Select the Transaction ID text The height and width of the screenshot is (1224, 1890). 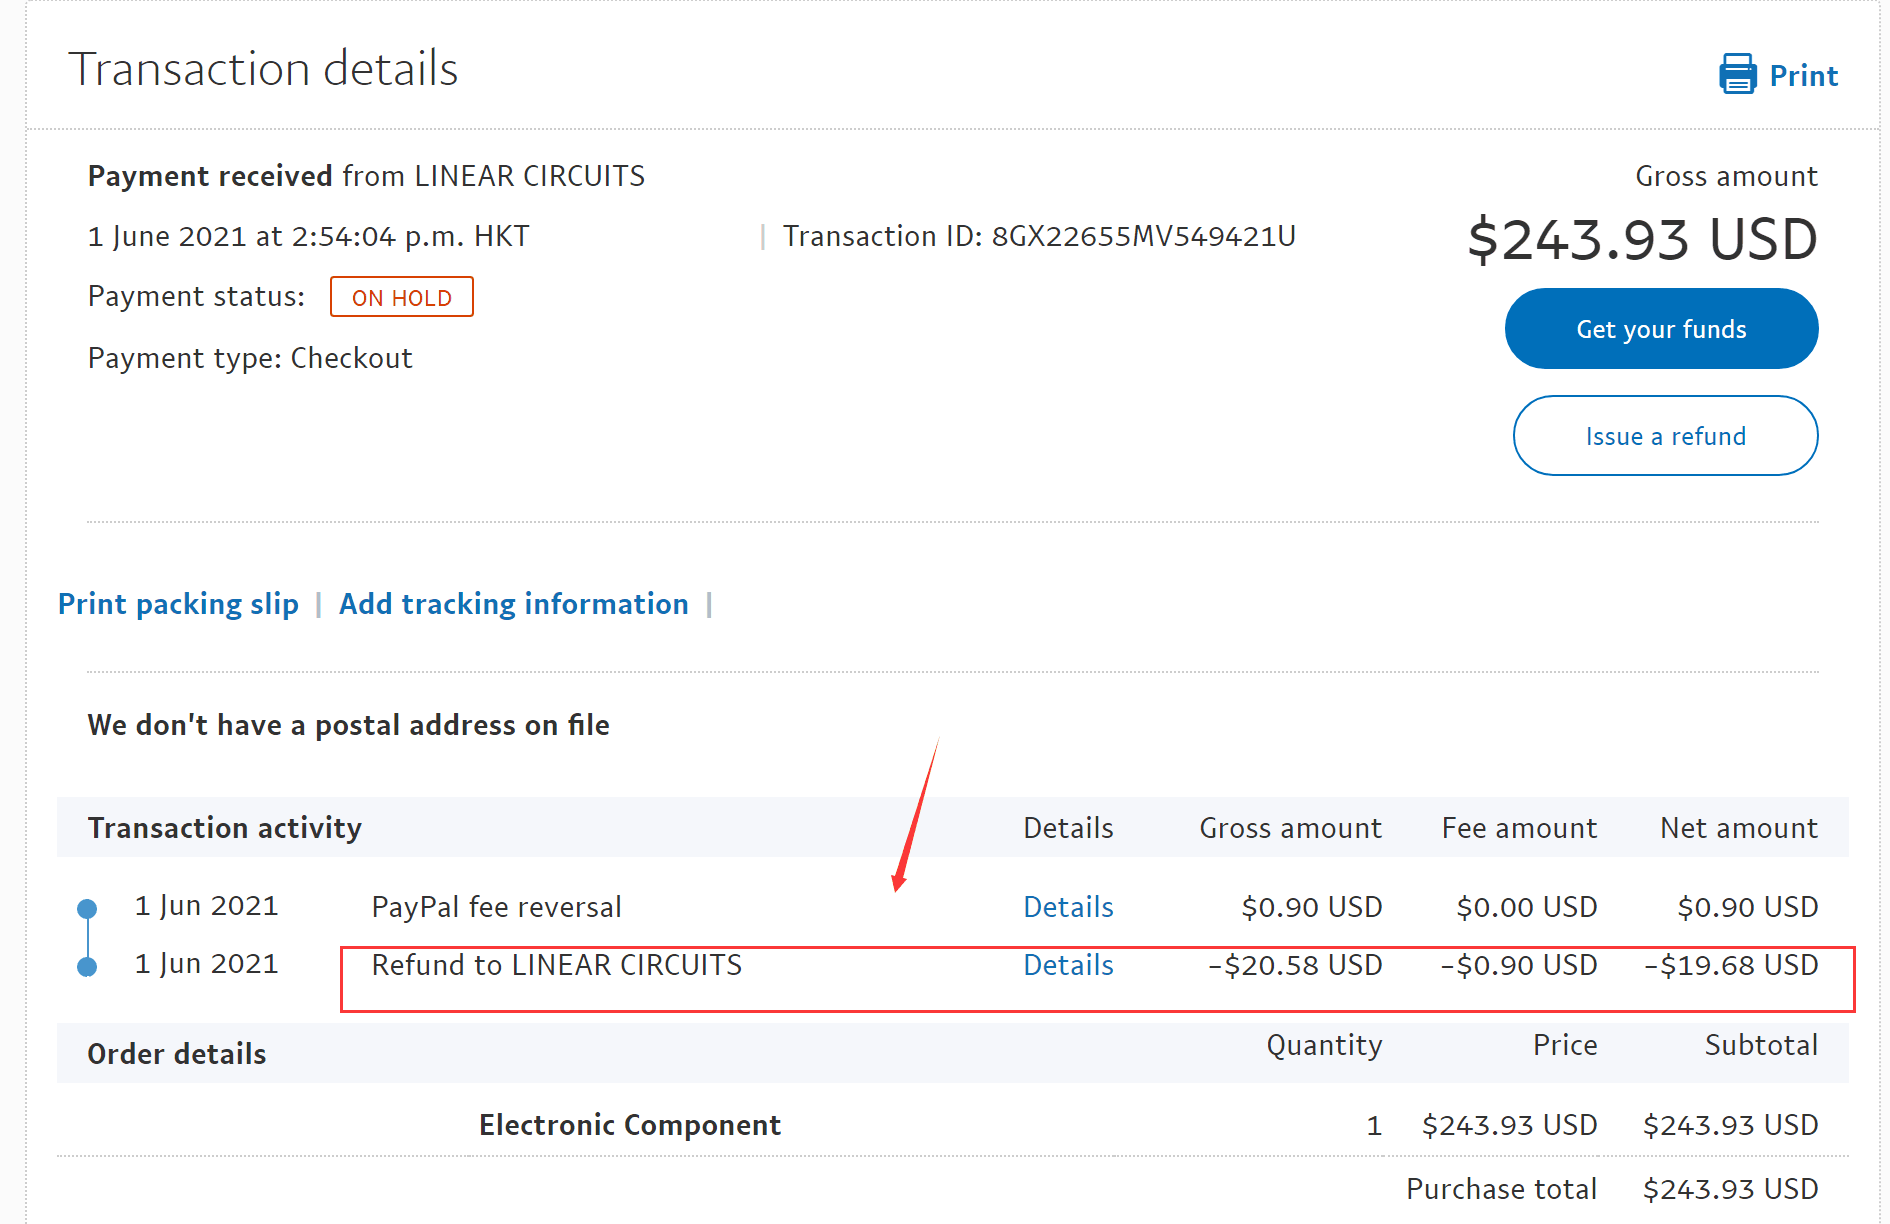(1039, 236)
